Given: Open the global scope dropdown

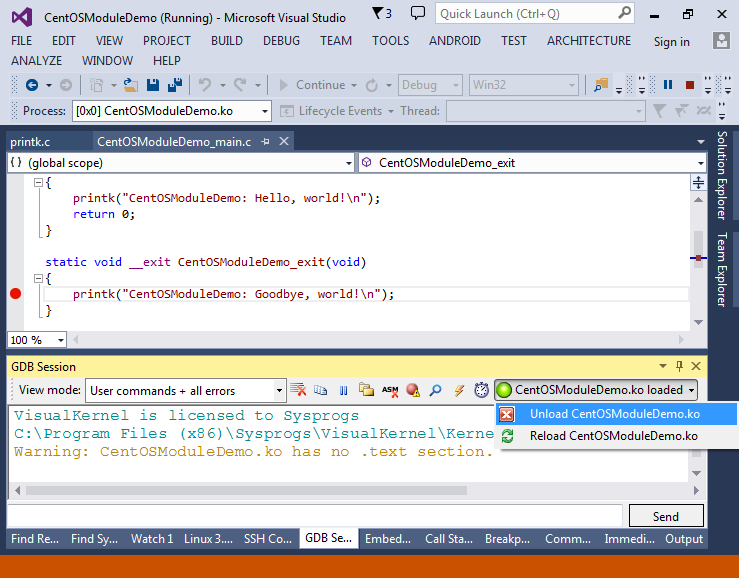Looking at the screenshot, I should [x=349, y=163].
